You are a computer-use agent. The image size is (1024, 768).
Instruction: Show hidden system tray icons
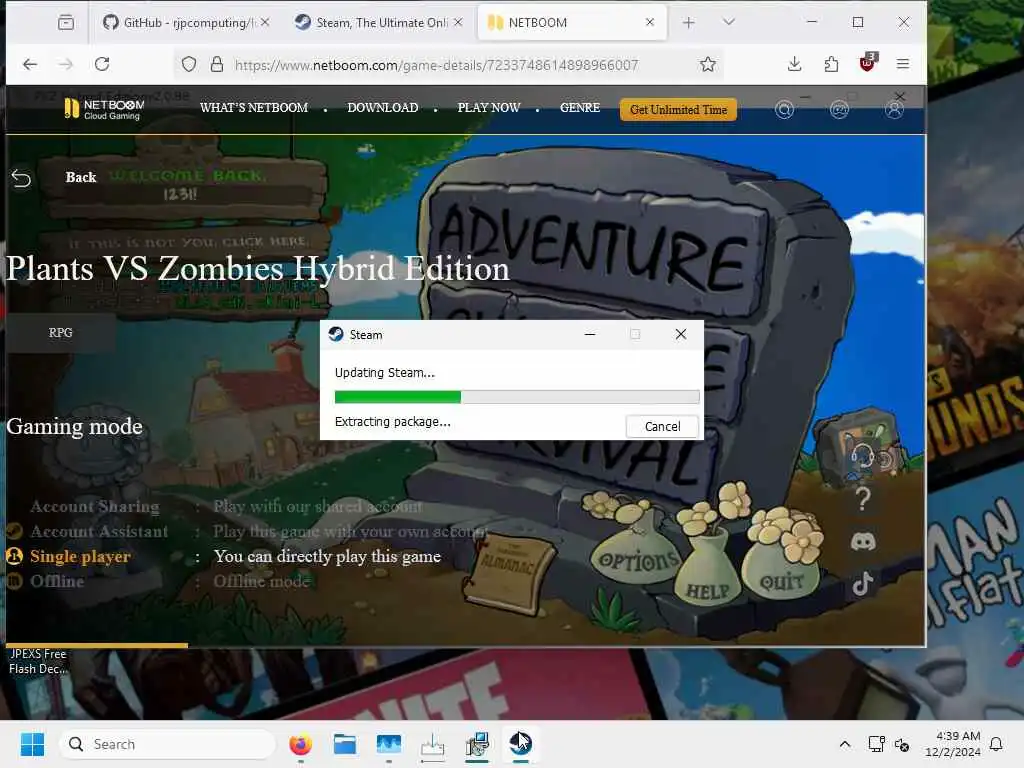[x=844, y=744]
